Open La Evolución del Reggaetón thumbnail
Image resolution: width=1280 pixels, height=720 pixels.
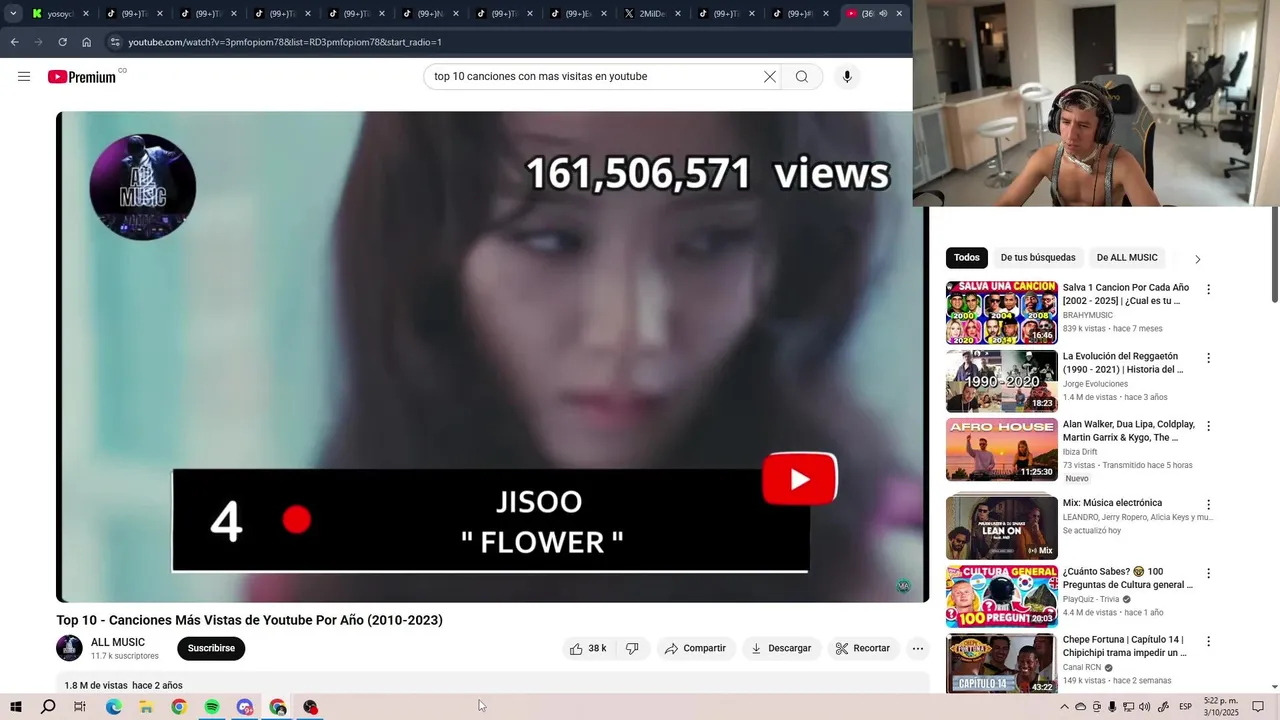pos(1001,381)
